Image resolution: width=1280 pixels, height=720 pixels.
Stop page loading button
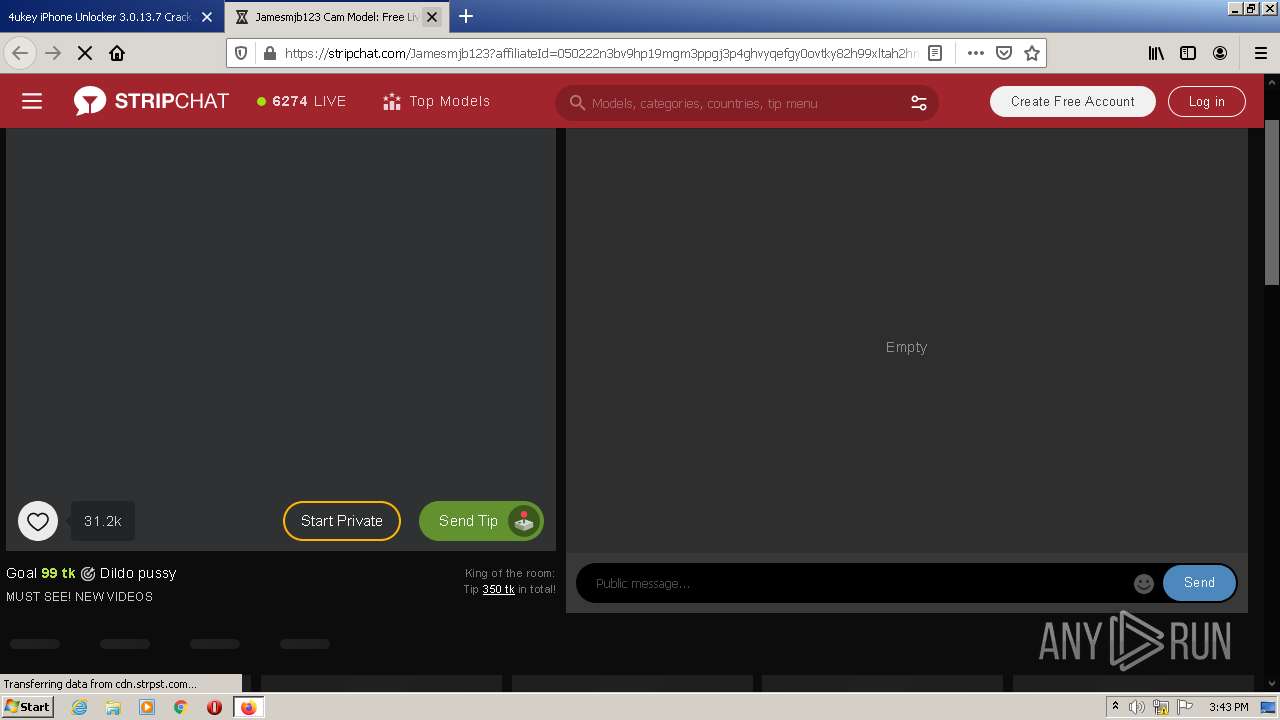[x=85, y=53]
